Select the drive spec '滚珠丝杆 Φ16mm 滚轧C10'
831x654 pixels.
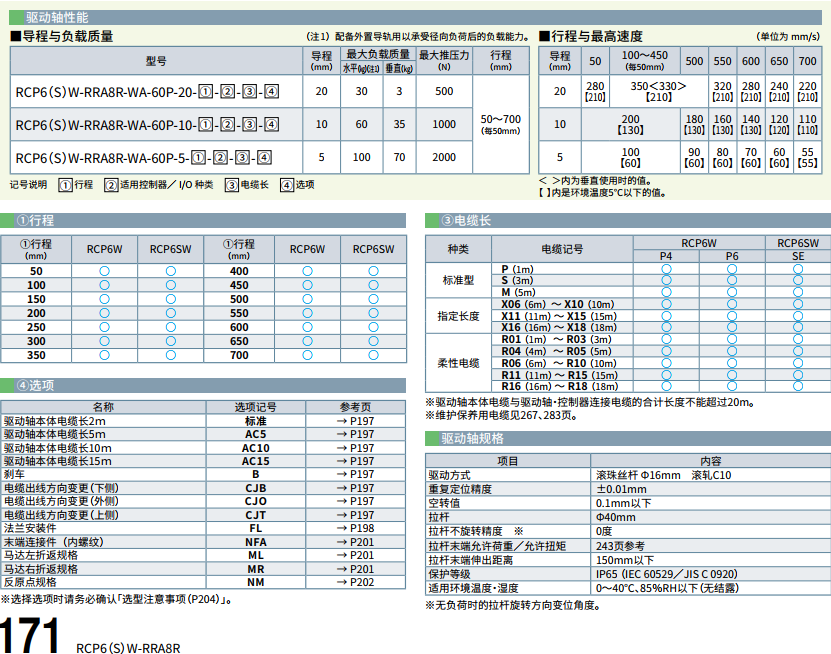(x=664, y=475)
